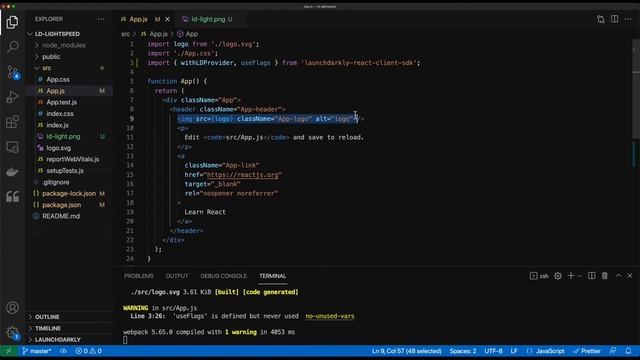Follow the https://reactjs.org link in code
This screenshot has width=640, height=360.
coord(242,175)
